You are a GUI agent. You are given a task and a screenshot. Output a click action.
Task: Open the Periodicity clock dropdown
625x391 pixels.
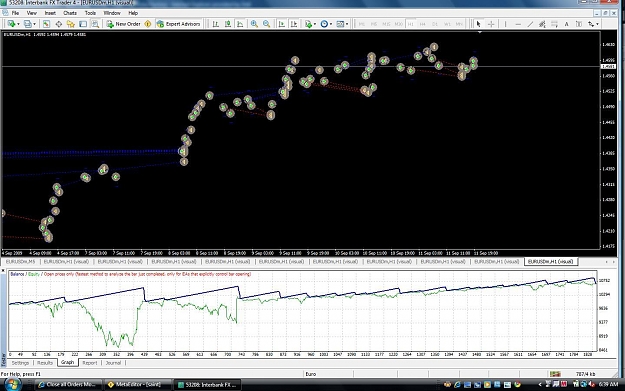pos(326,24)
